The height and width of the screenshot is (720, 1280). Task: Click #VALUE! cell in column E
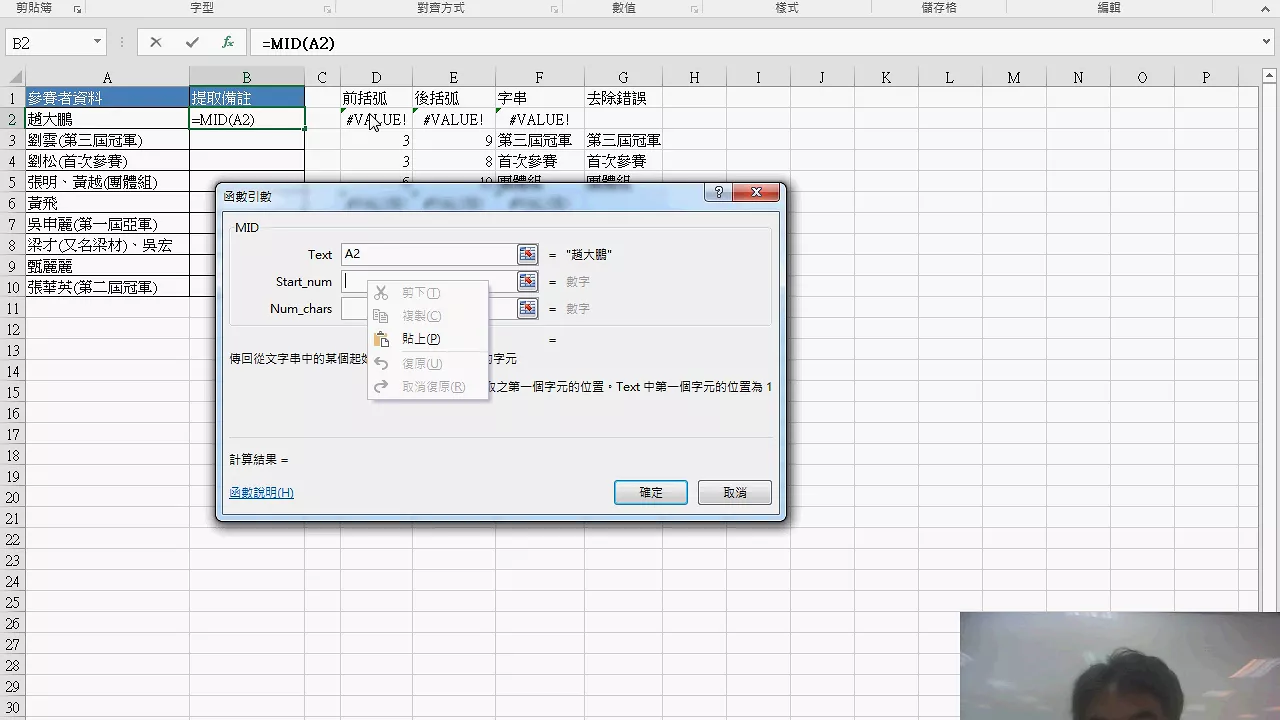[x=453, y=120]
